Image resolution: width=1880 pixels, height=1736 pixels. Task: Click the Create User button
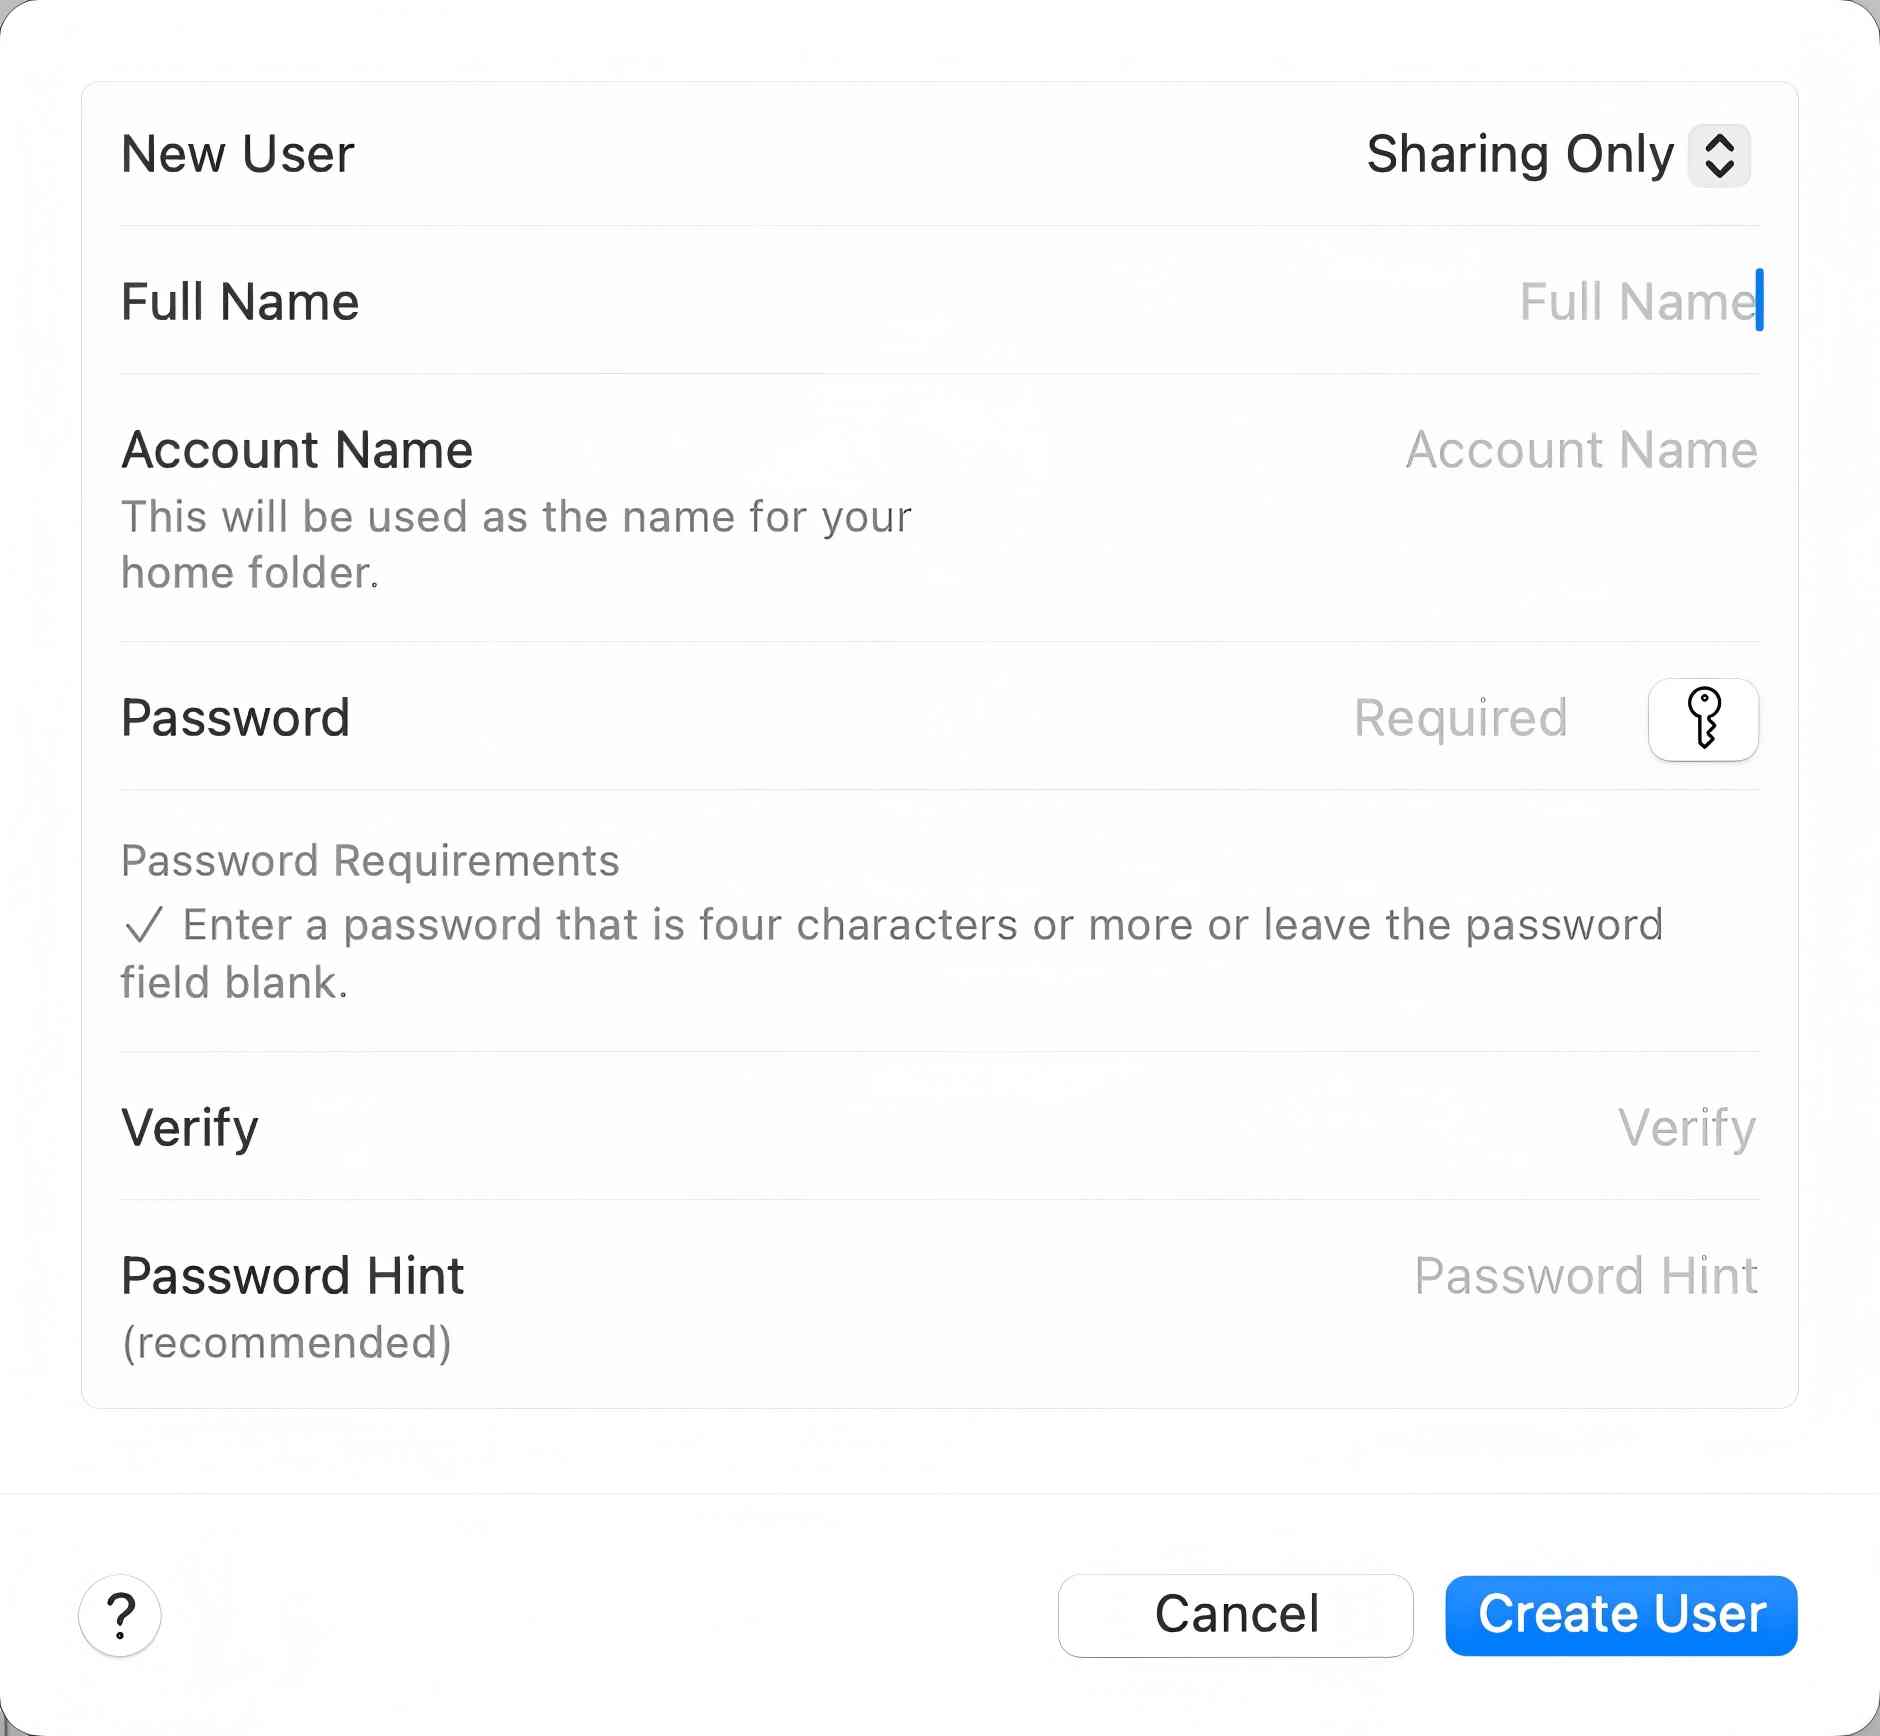pyautogui.click(x=1621, y=1615)
